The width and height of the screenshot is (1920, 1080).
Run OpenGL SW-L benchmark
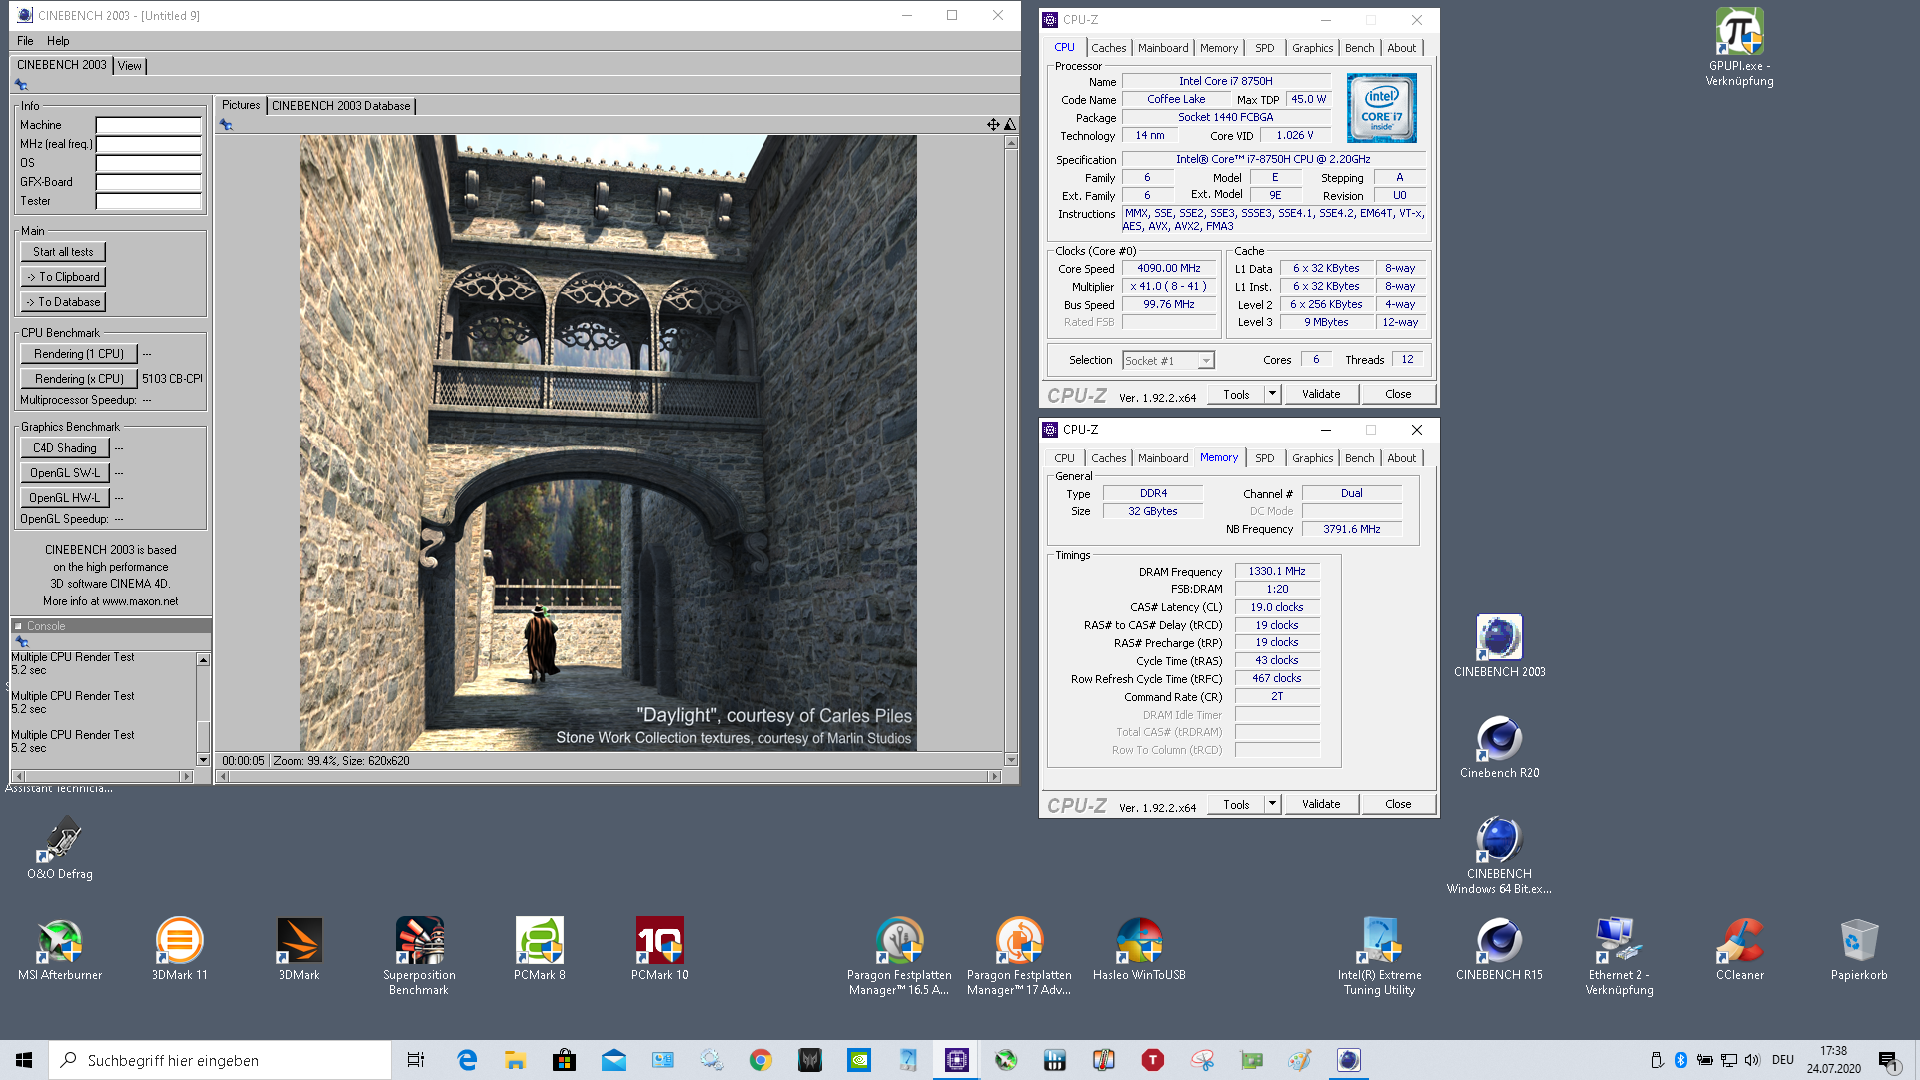click(x=65, y=473)
